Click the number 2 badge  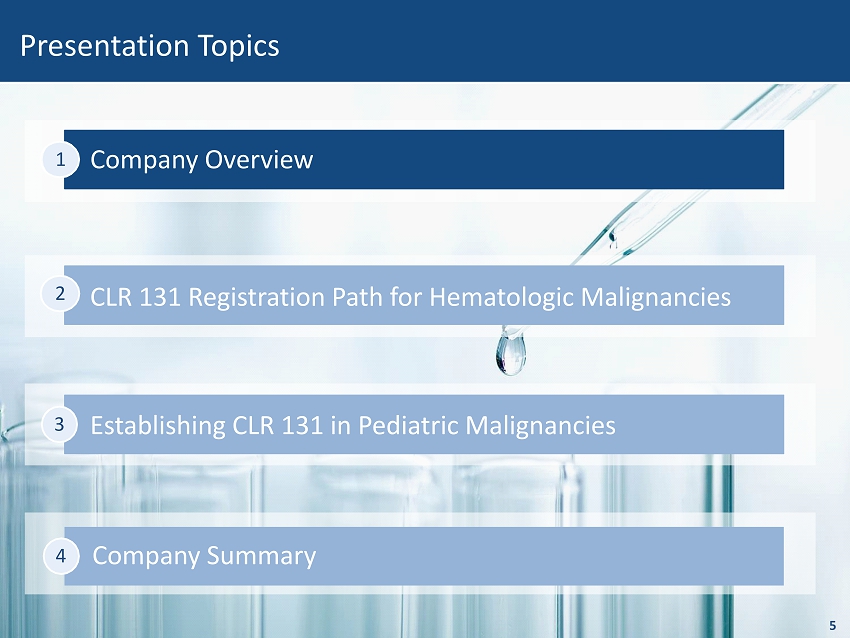tap(61, 295)
